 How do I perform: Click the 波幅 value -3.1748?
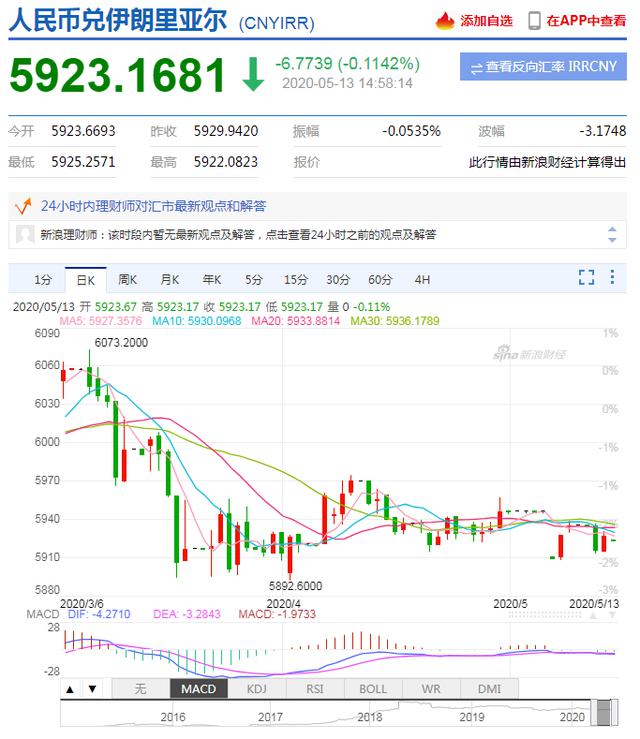pyautogui.click(x=603, y=131)
